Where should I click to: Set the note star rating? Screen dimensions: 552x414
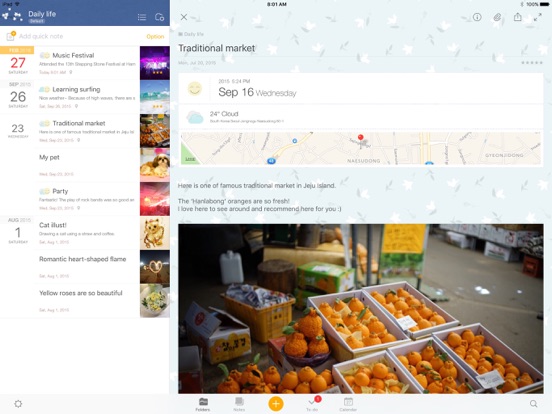(532, 63)
